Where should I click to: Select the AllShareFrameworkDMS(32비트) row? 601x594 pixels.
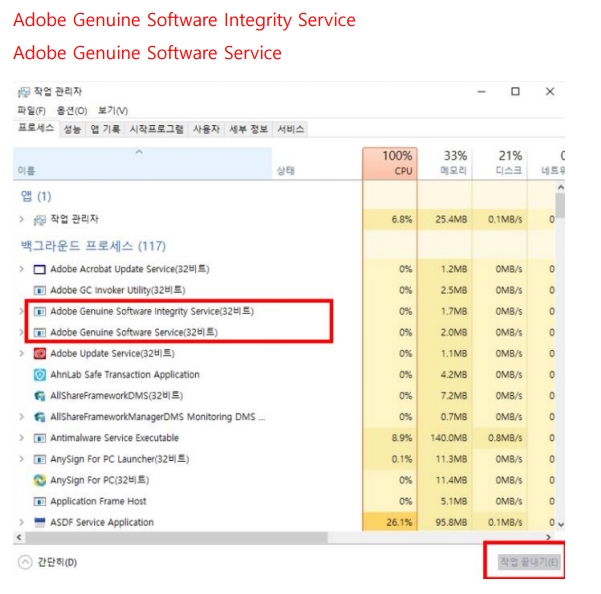point(284,395)
